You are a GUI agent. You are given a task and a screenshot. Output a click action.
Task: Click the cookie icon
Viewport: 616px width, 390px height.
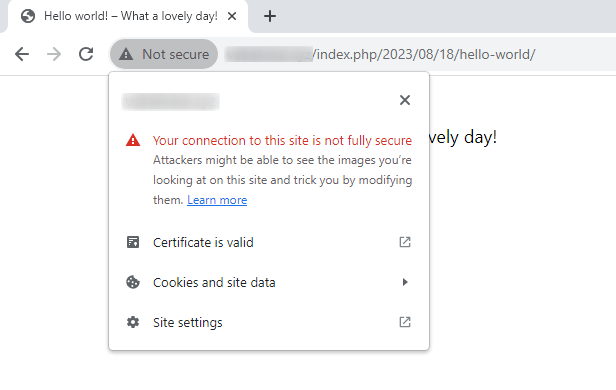tap(133, 282)
